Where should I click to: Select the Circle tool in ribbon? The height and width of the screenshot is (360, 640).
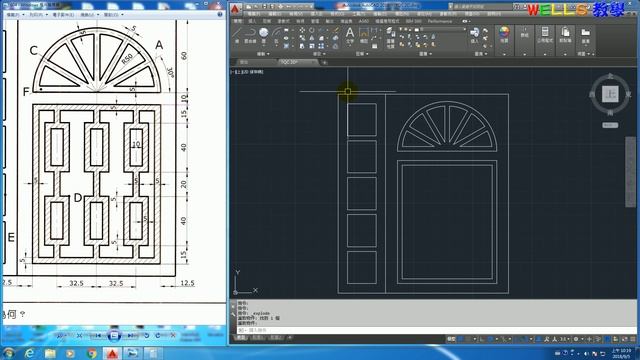point(264,35)
